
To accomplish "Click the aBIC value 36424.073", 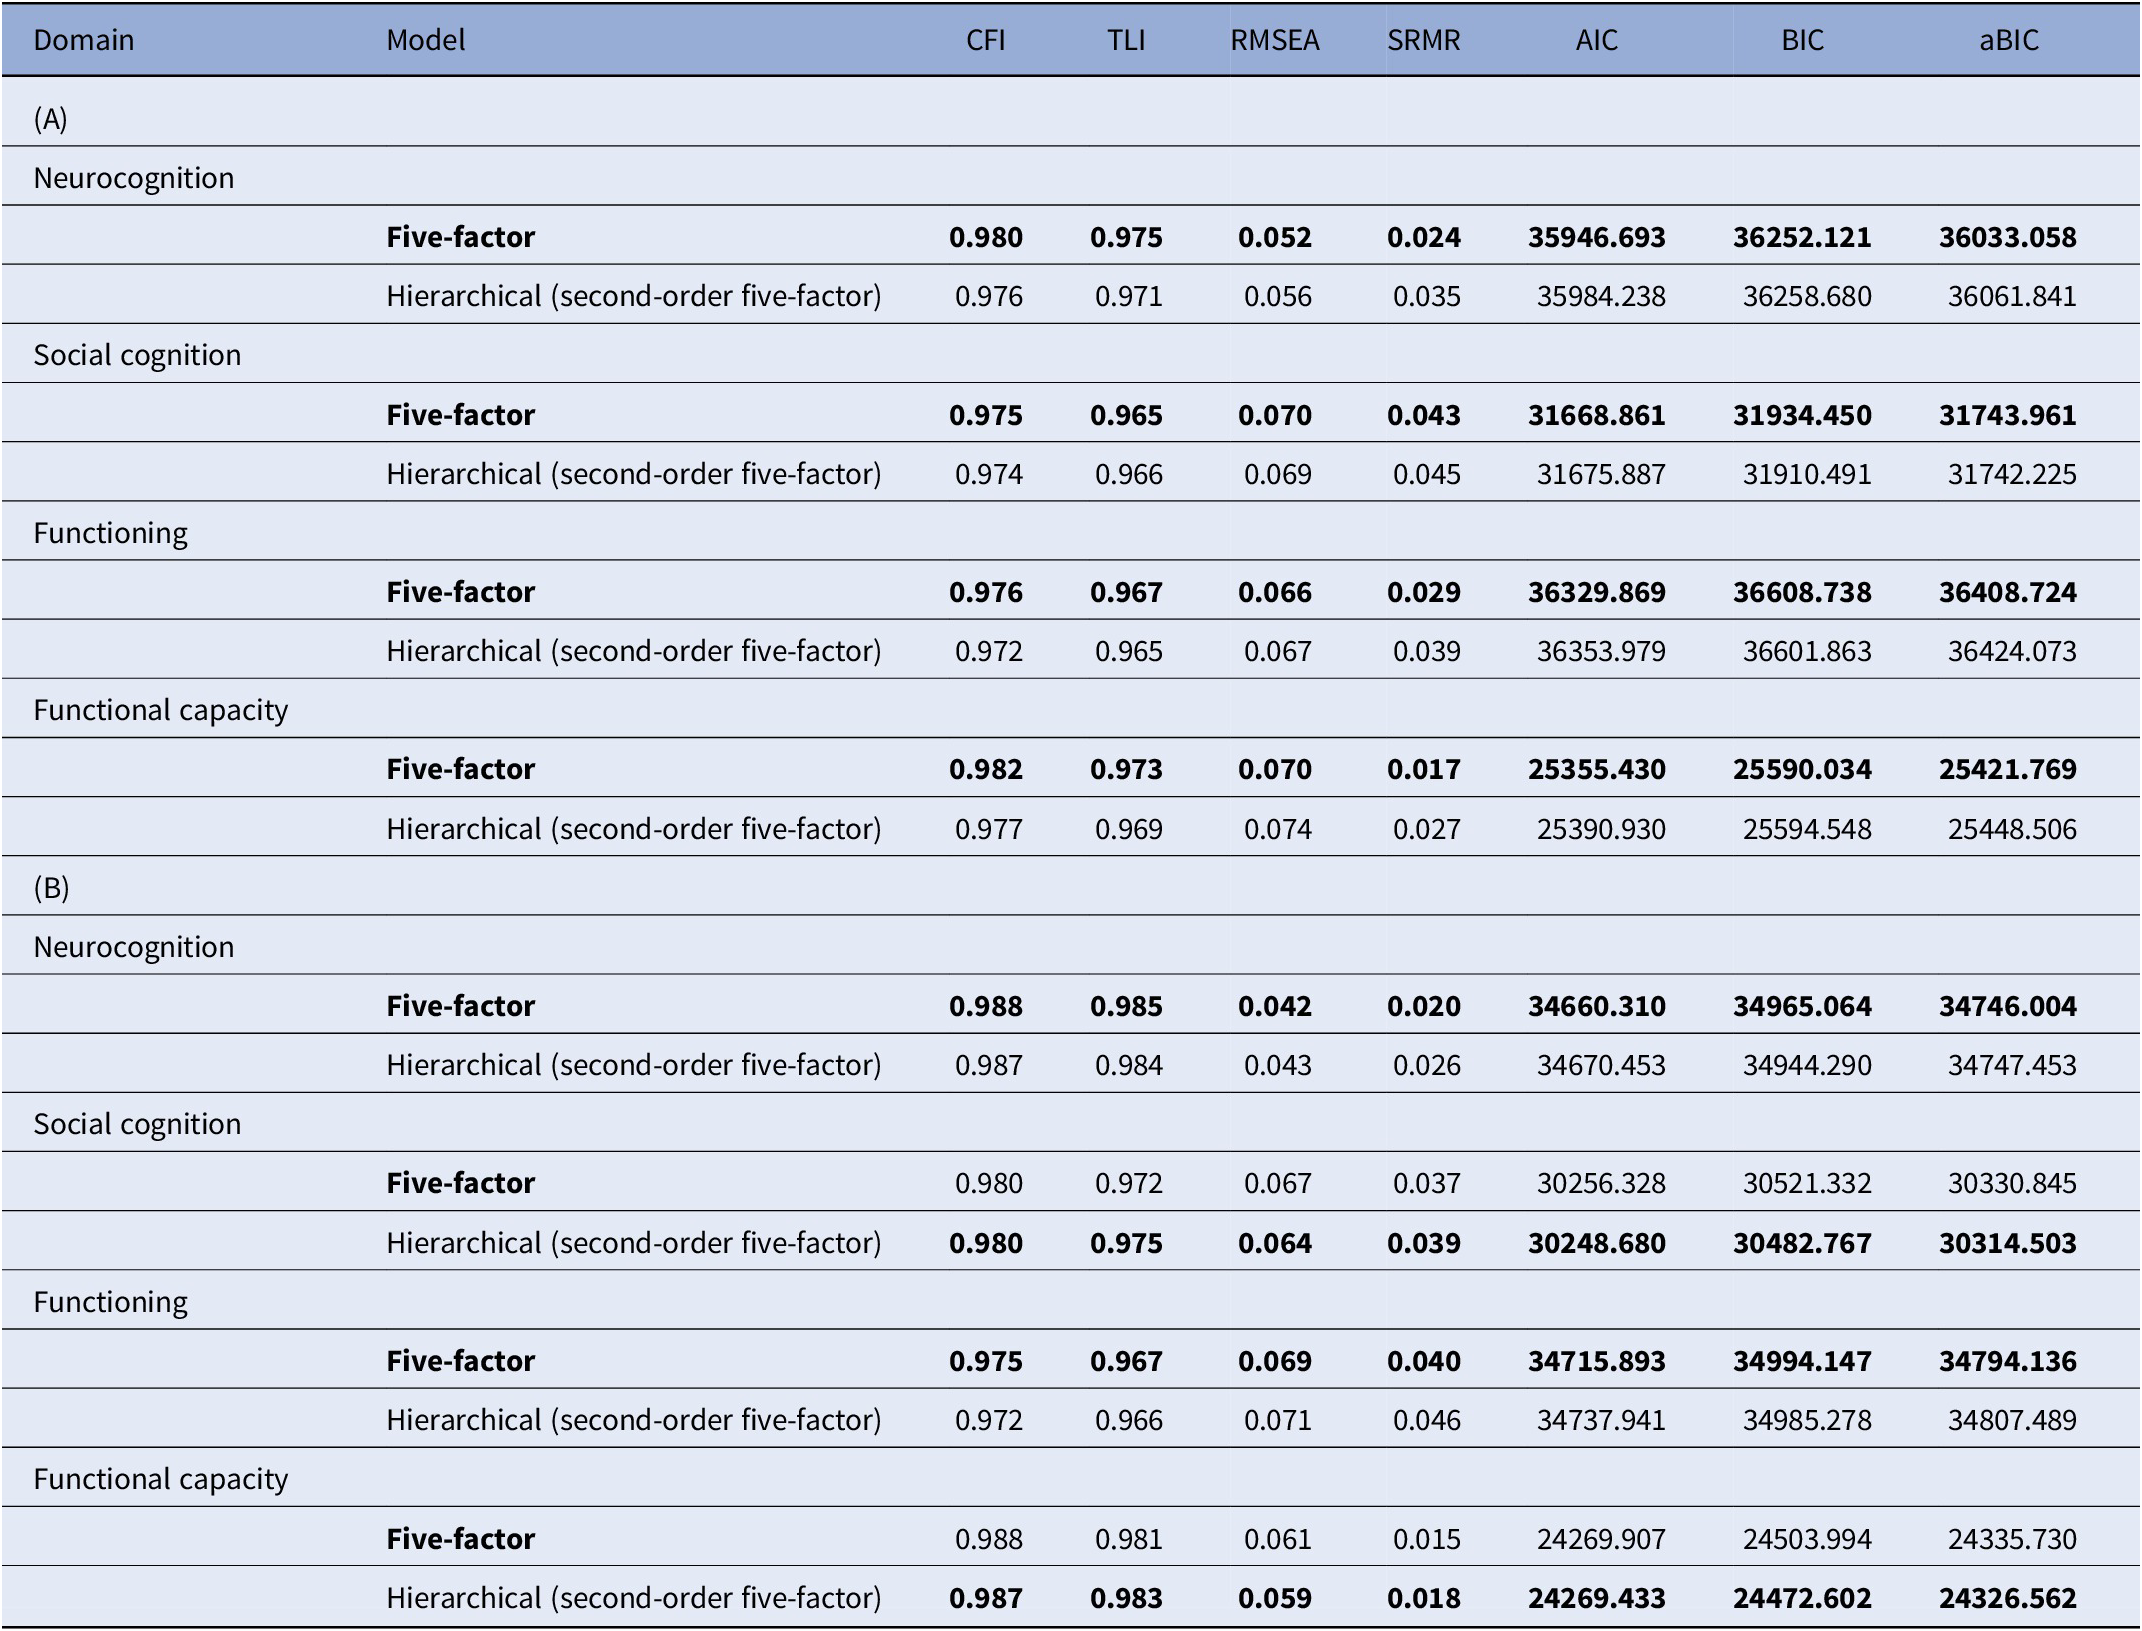I will coord(2011,651).
